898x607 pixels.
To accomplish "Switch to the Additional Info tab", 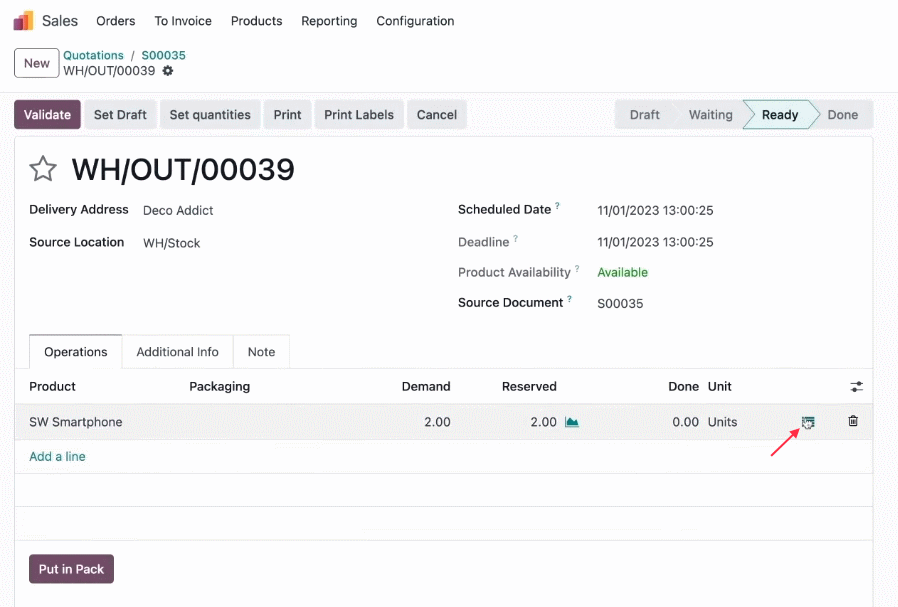I will (x=178, y=352).
